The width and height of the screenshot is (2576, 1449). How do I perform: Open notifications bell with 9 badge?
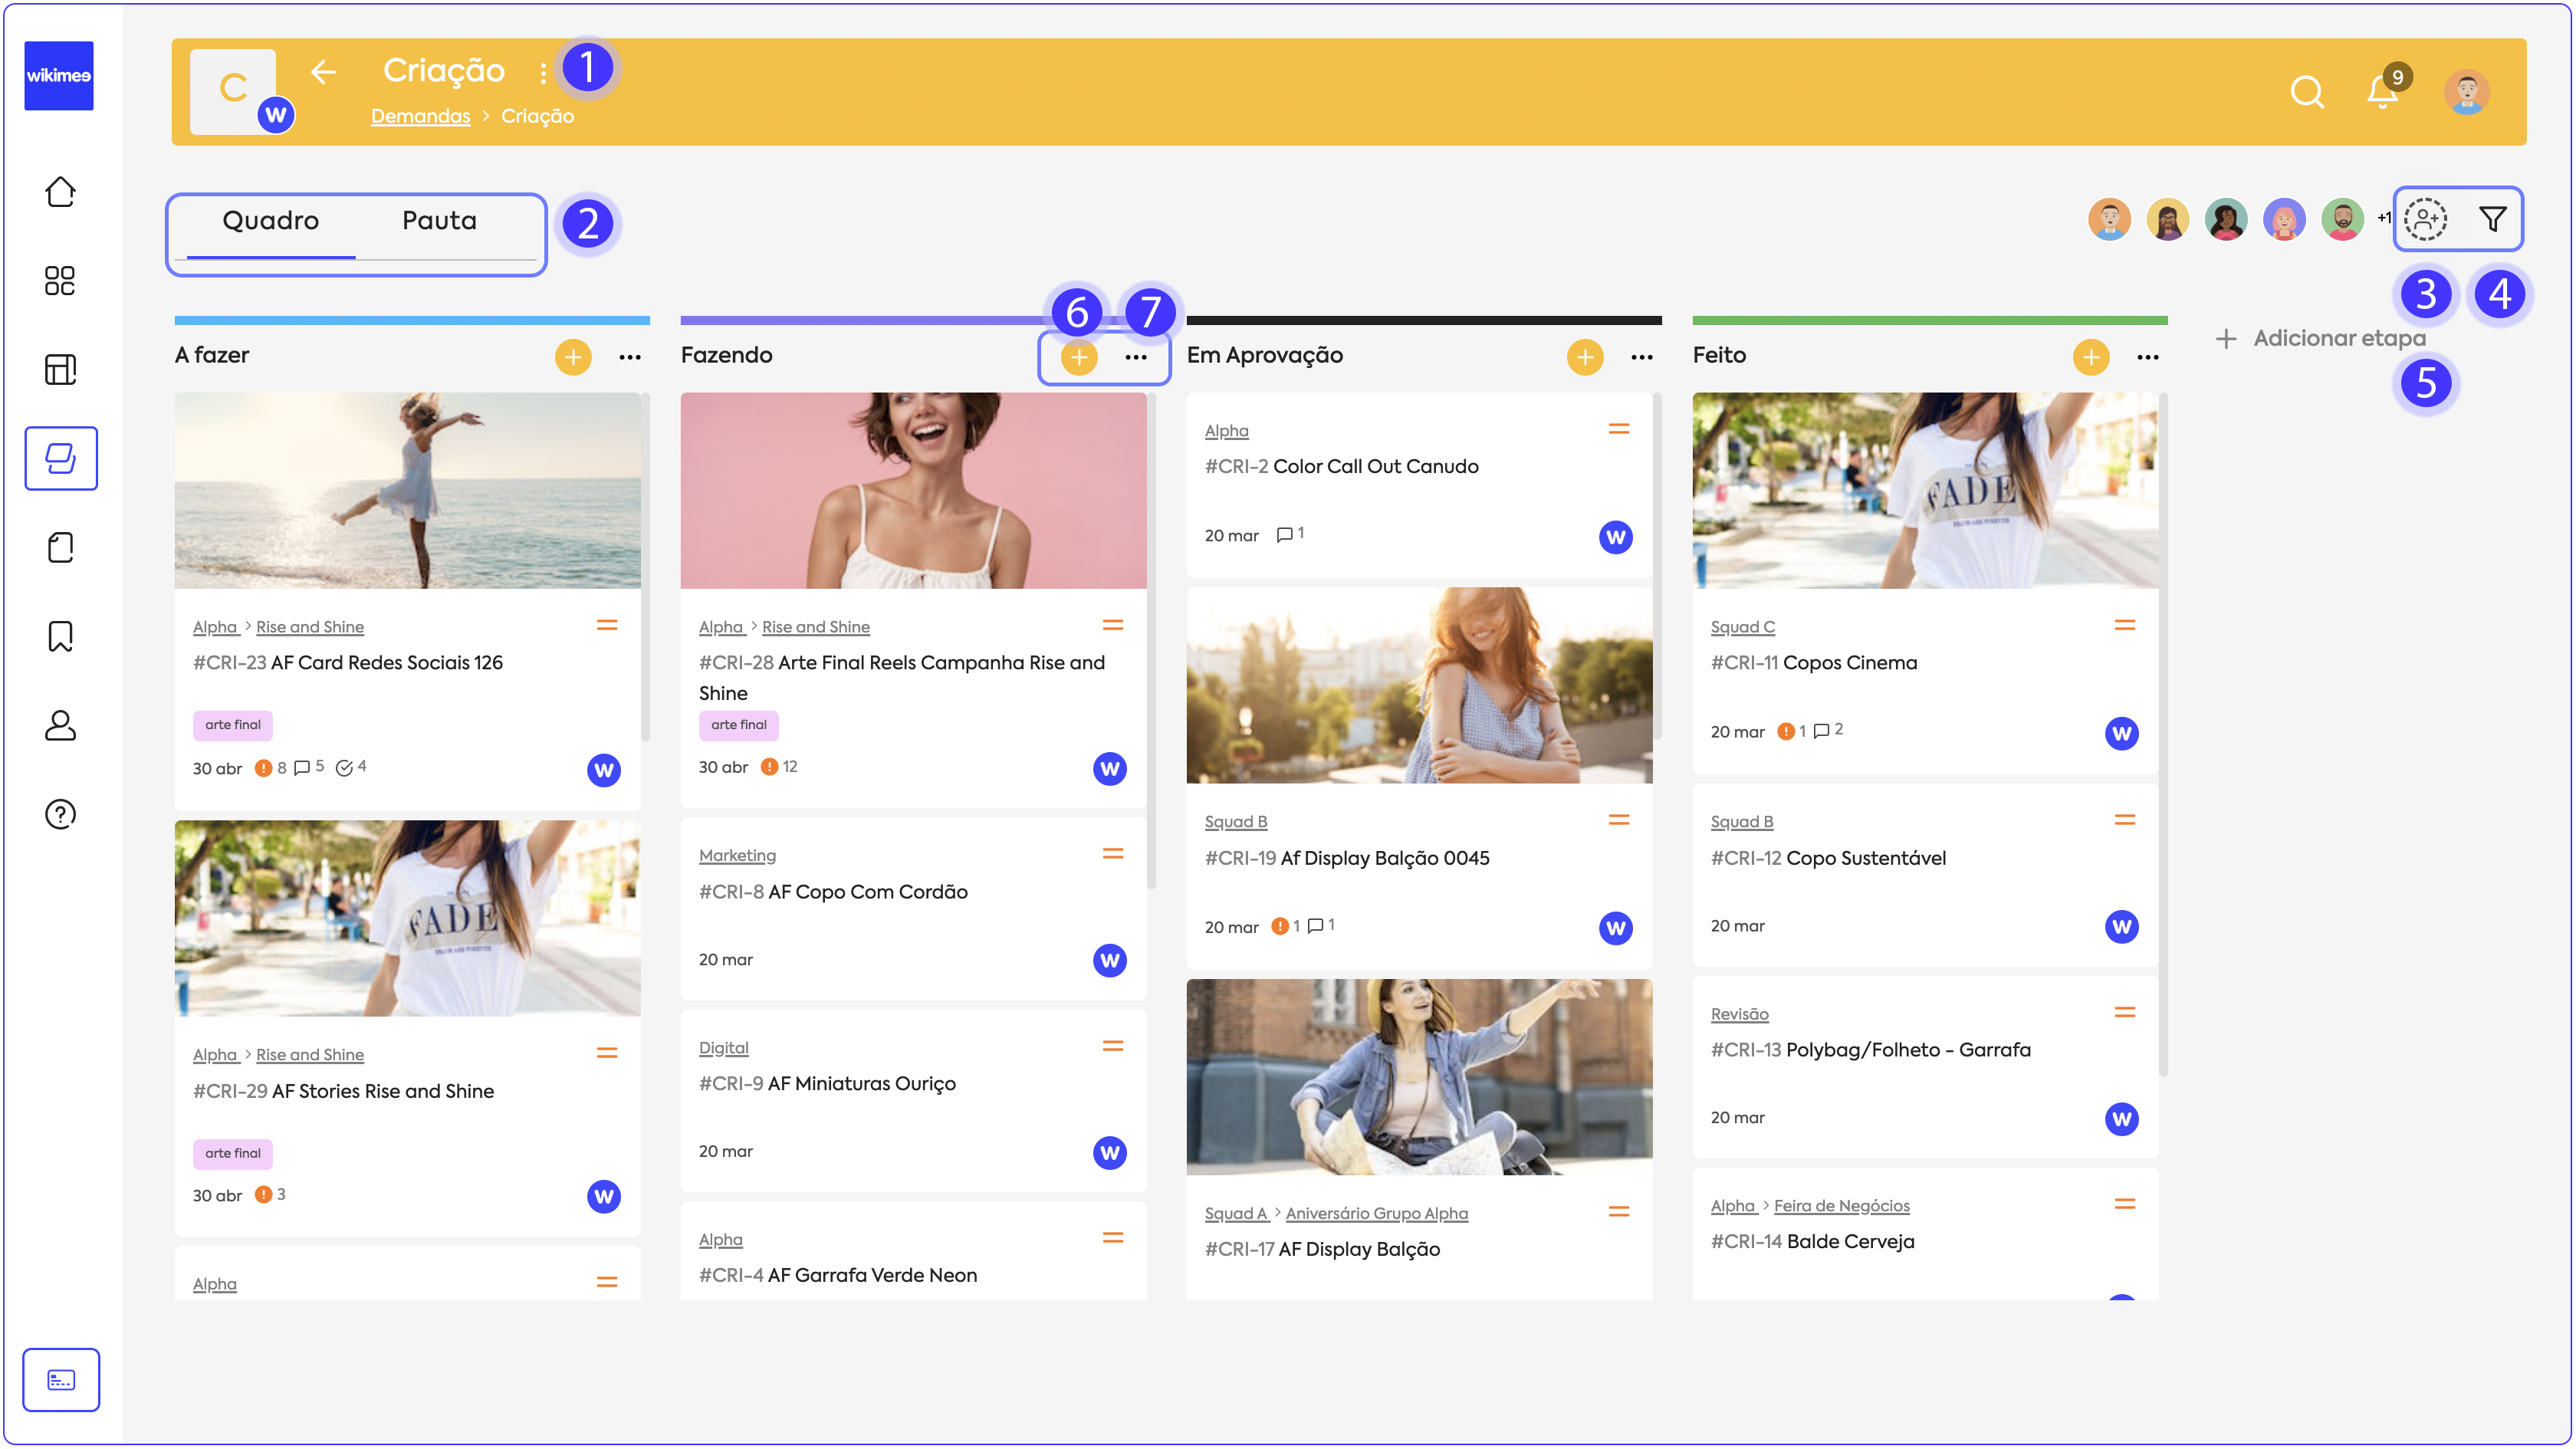tap(2382, 92)
